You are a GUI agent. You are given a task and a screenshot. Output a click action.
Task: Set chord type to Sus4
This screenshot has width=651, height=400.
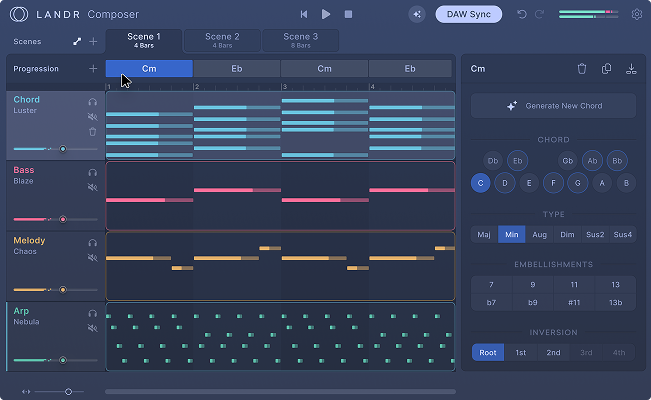tap(622, 234)
